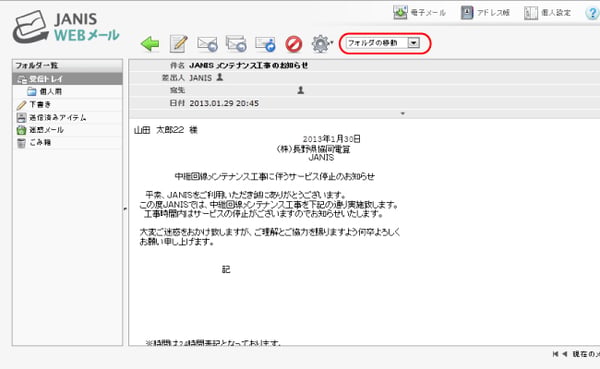Click the body date 2013年1月30日

click(x=331, y=139)
